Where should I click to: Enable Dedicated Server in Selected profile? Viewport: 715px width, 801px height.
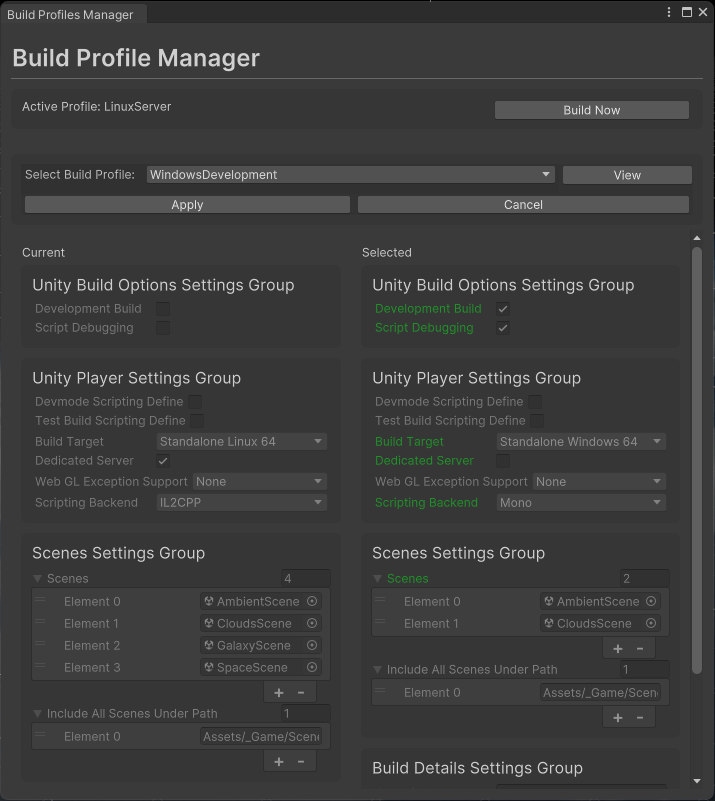pyautogui.click(x=503, y=461)
